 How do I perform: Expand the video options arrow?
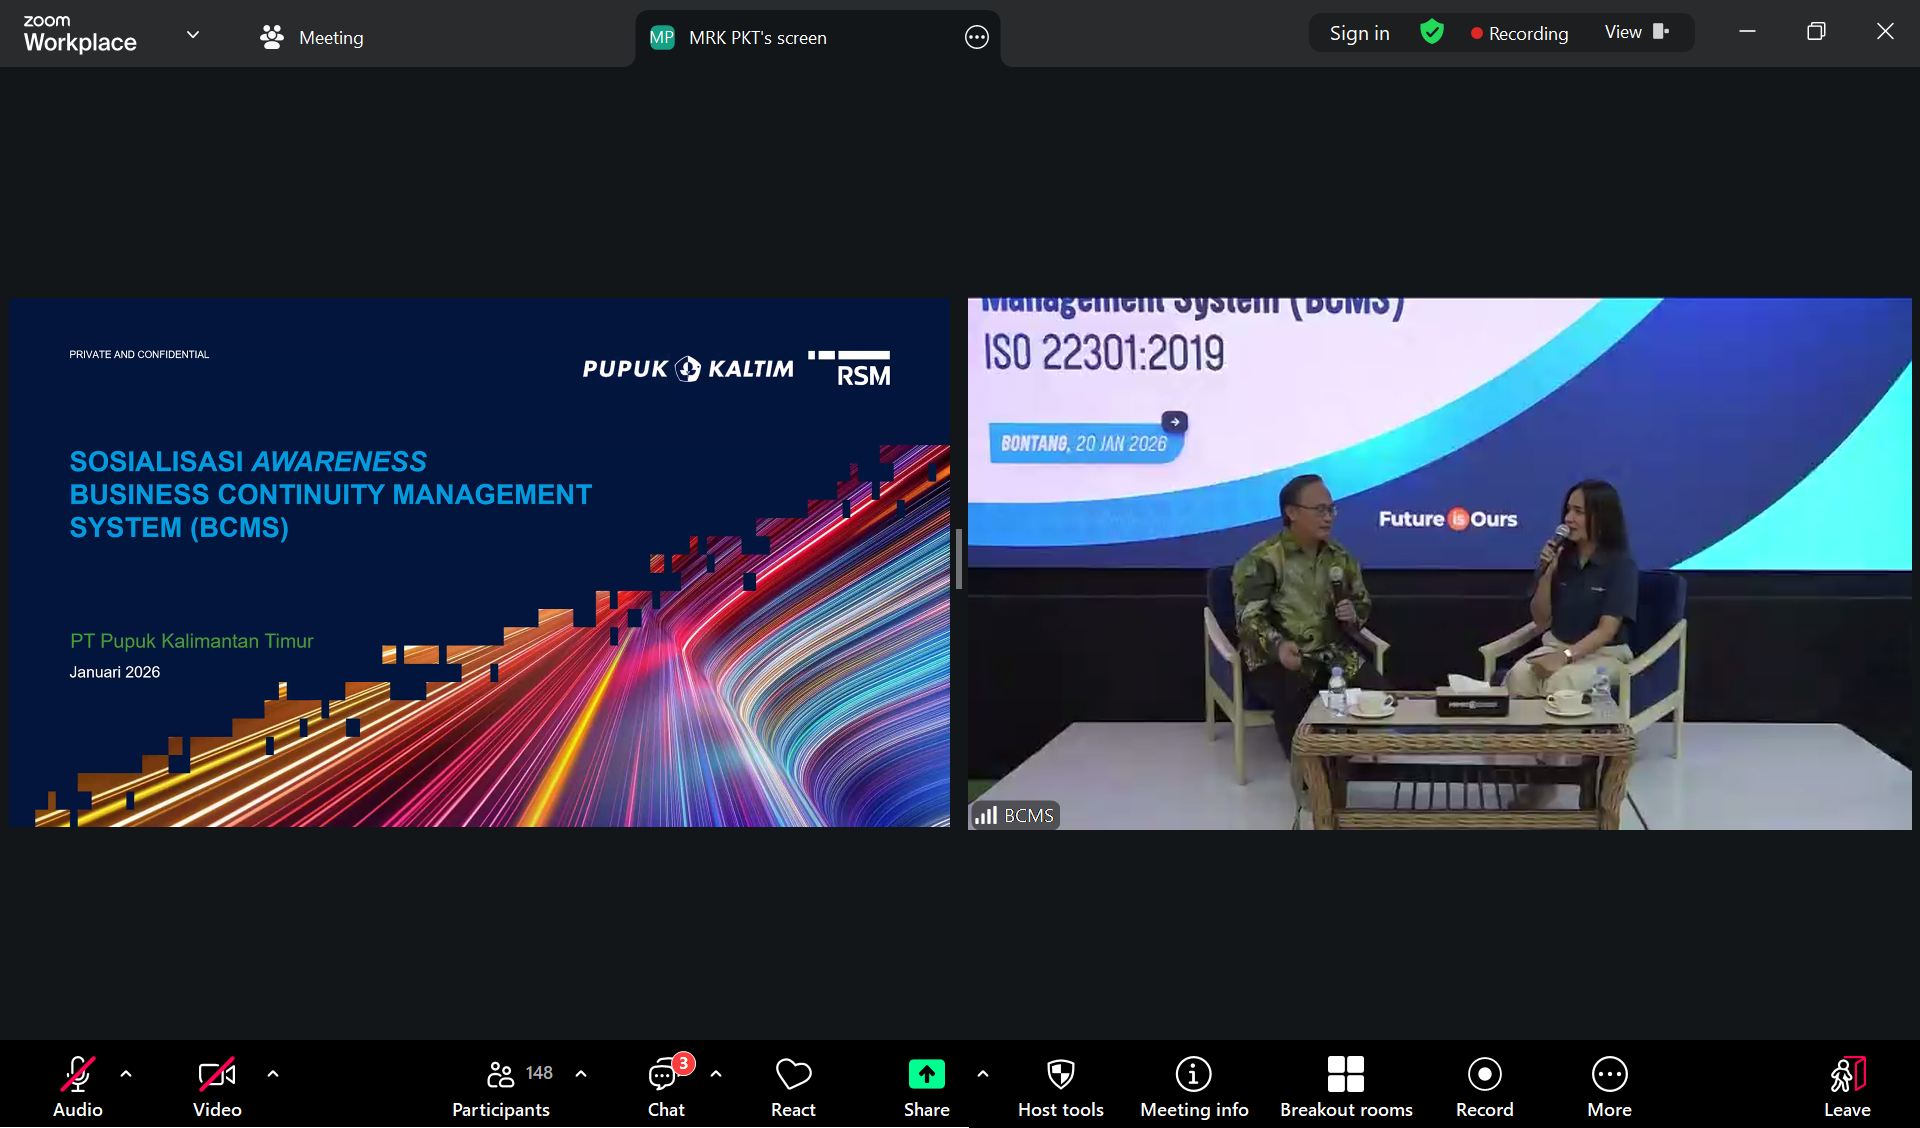273,1074
